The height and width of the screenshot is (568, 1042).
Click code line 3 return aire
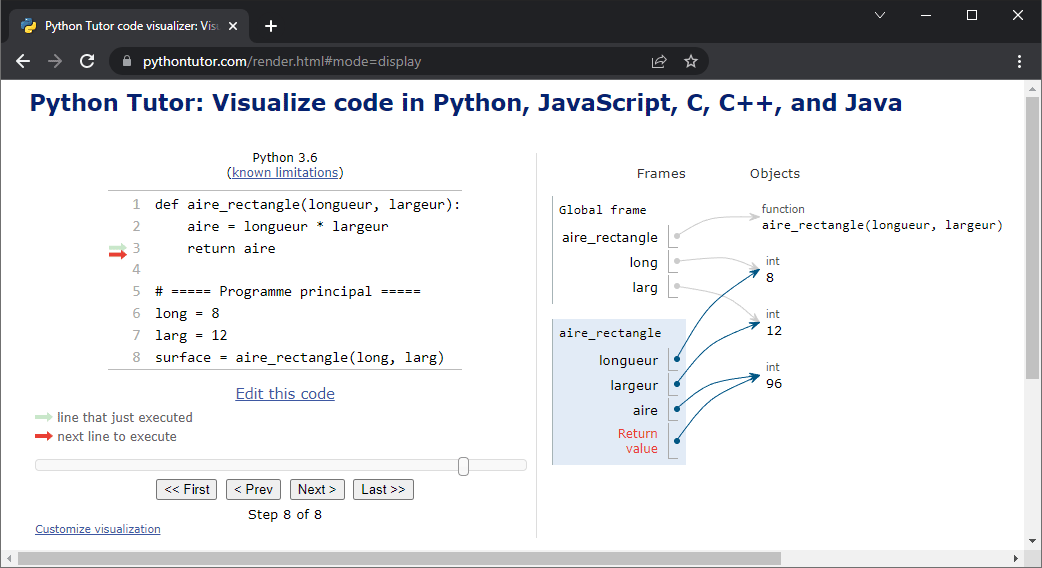coord(231,248)
